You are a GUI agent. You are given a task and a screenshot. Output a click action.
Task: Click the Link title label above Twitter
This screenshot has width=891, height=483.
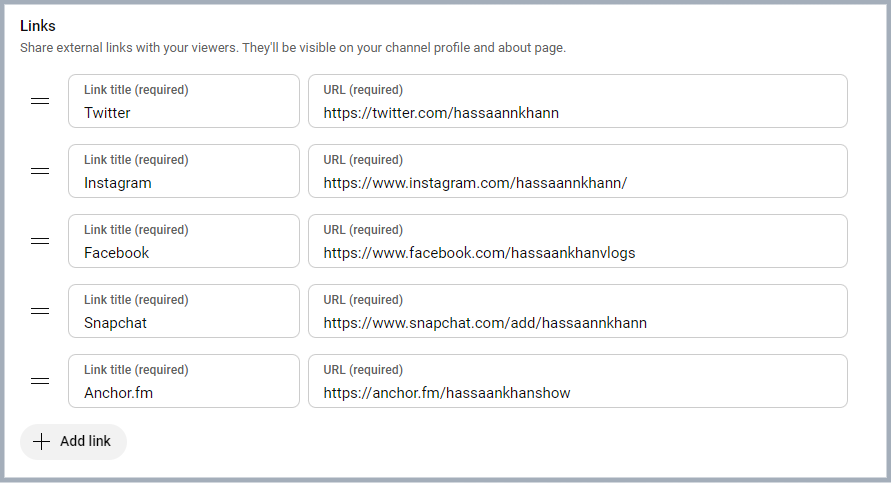click(x=136, y=90)
